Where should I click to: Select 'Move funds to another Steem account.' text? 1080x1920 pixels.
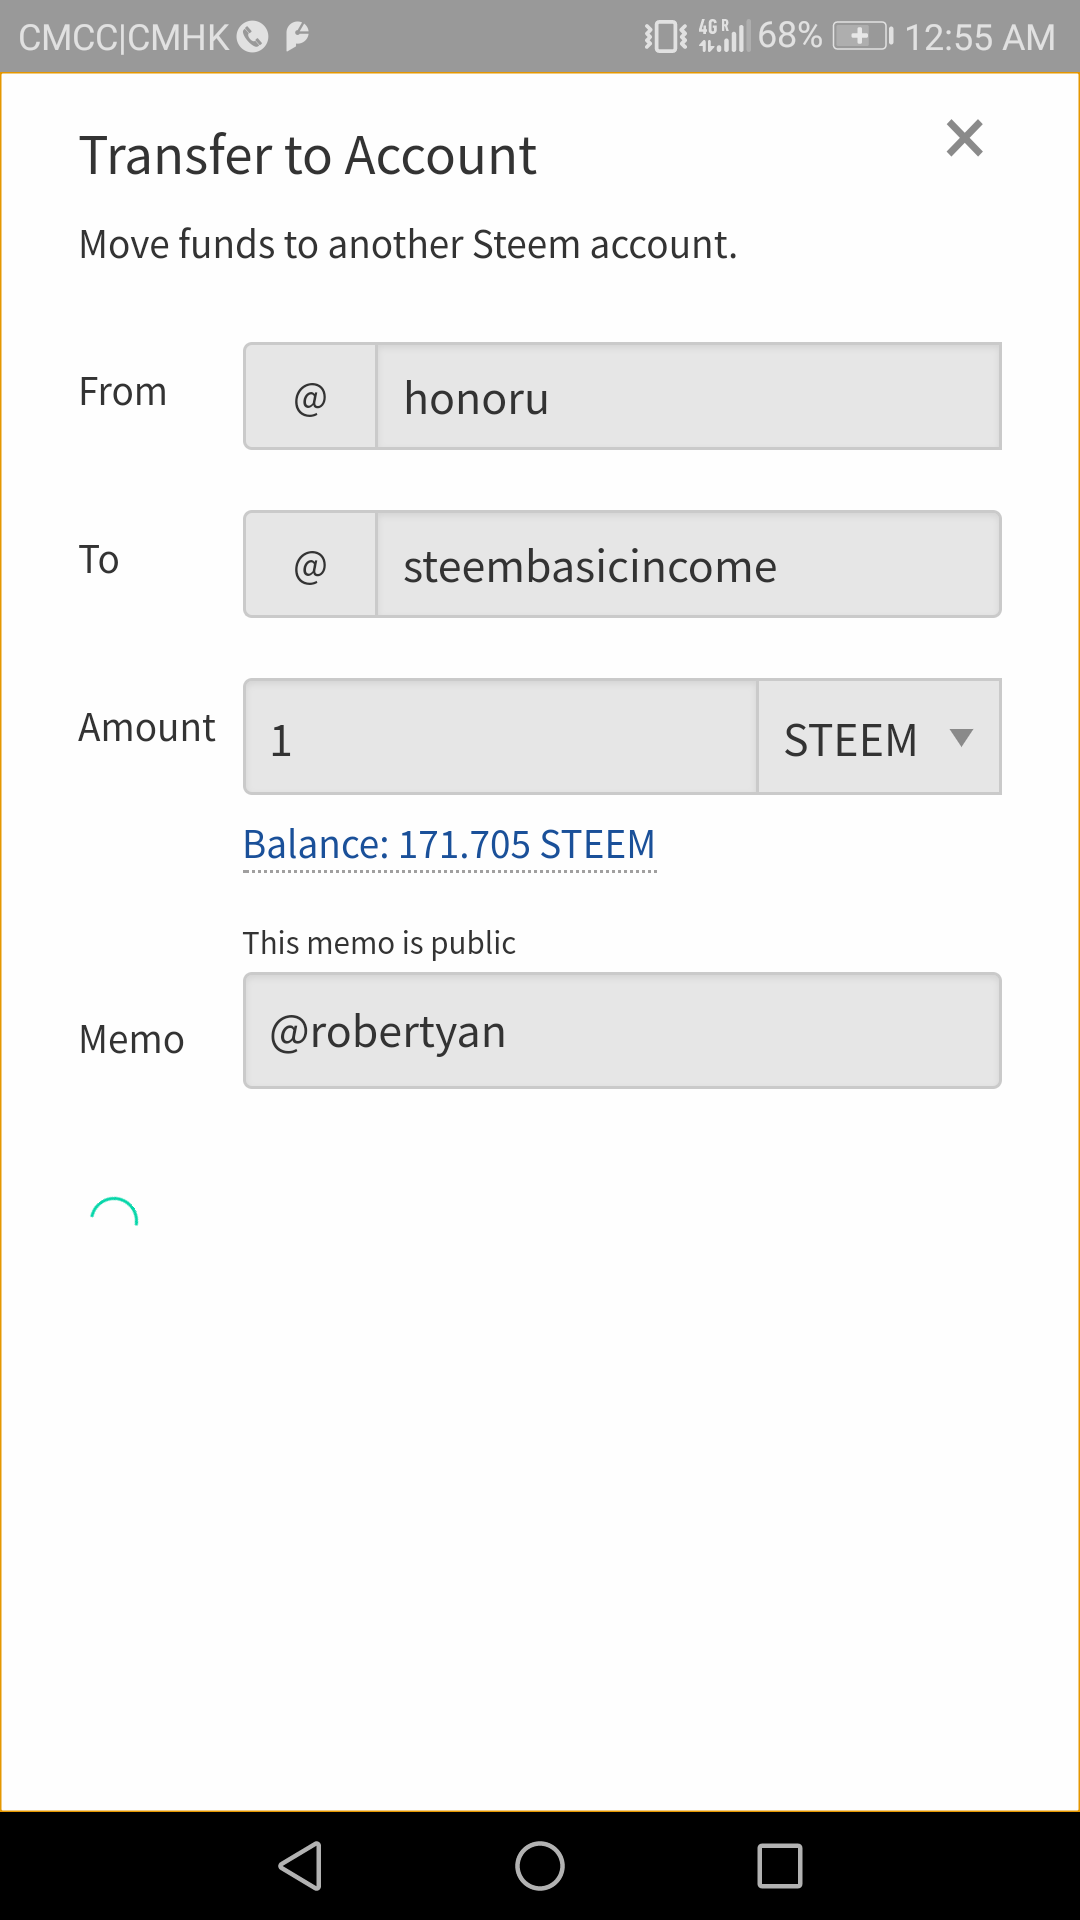tap(408, 245)
